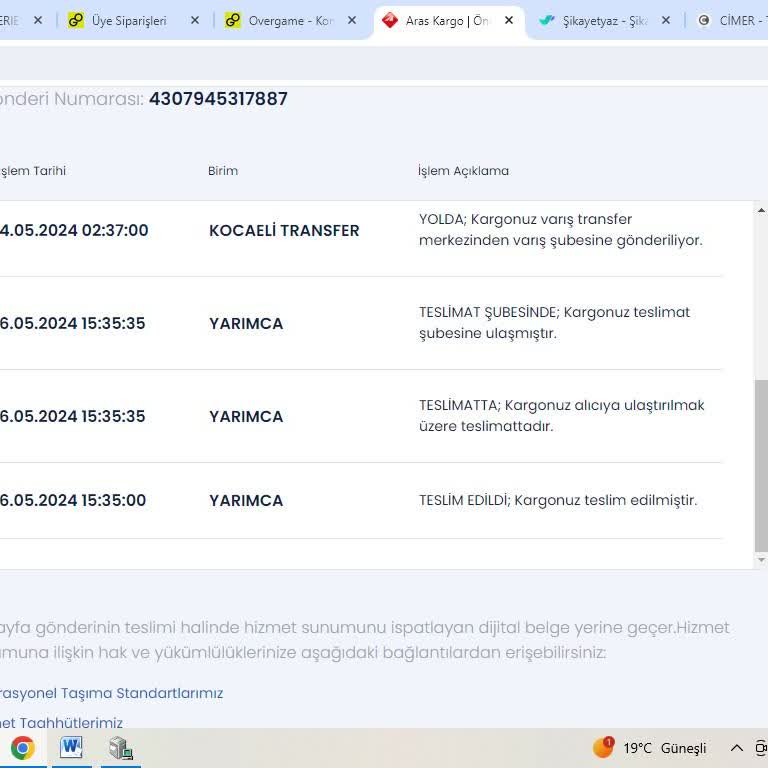Open the Şikayetyaz tab

(604, 21)
